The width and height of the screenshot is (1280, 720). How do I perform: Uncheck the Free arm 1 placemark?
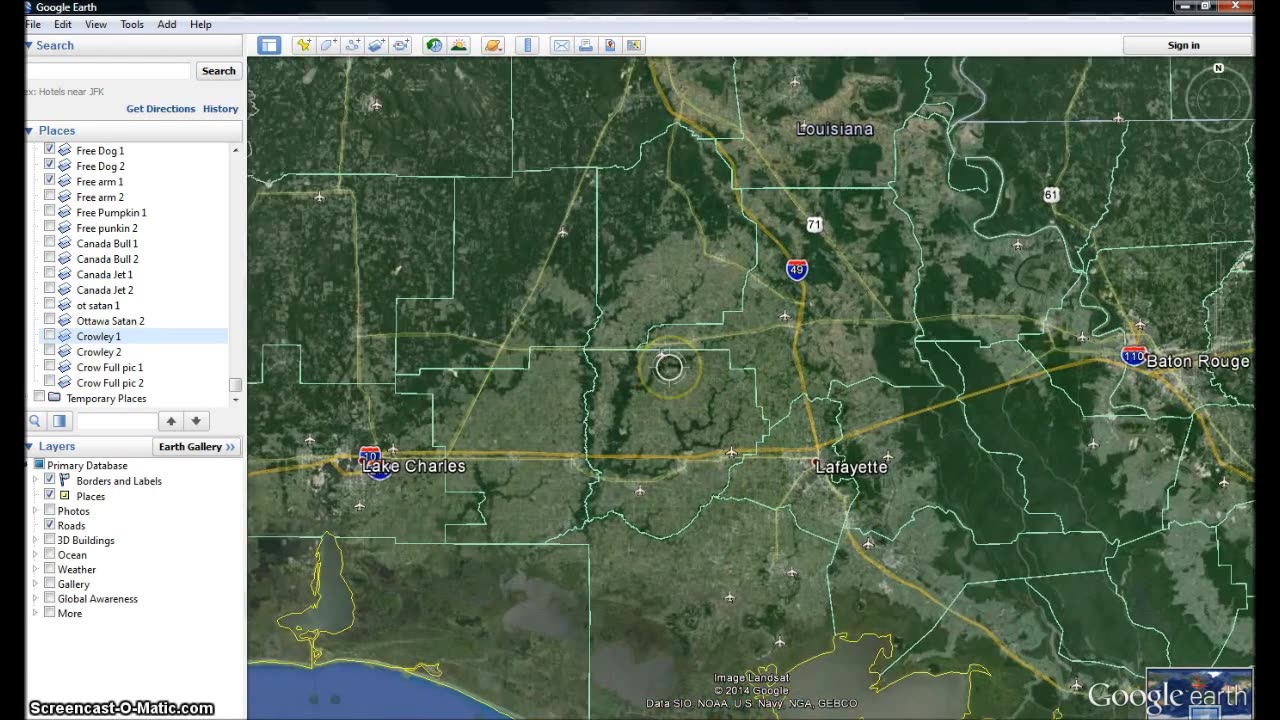click(x=50, y=180)
